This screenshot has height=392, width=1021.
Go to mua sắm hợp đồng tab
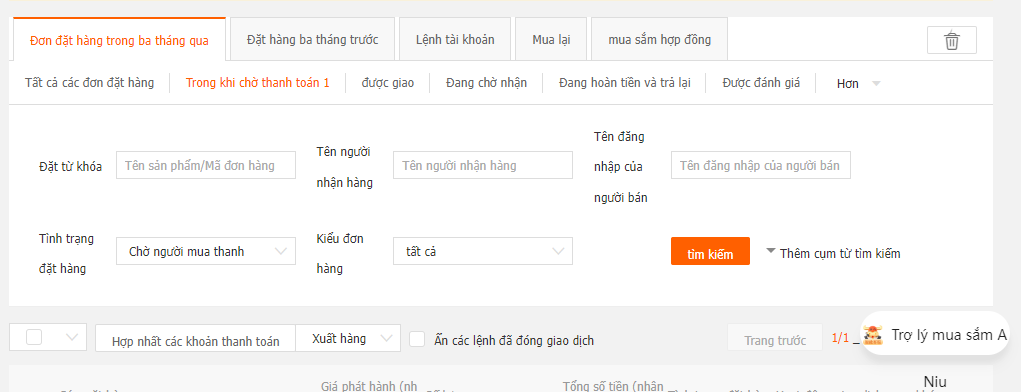pyautogui.click(x=660, y=39)
